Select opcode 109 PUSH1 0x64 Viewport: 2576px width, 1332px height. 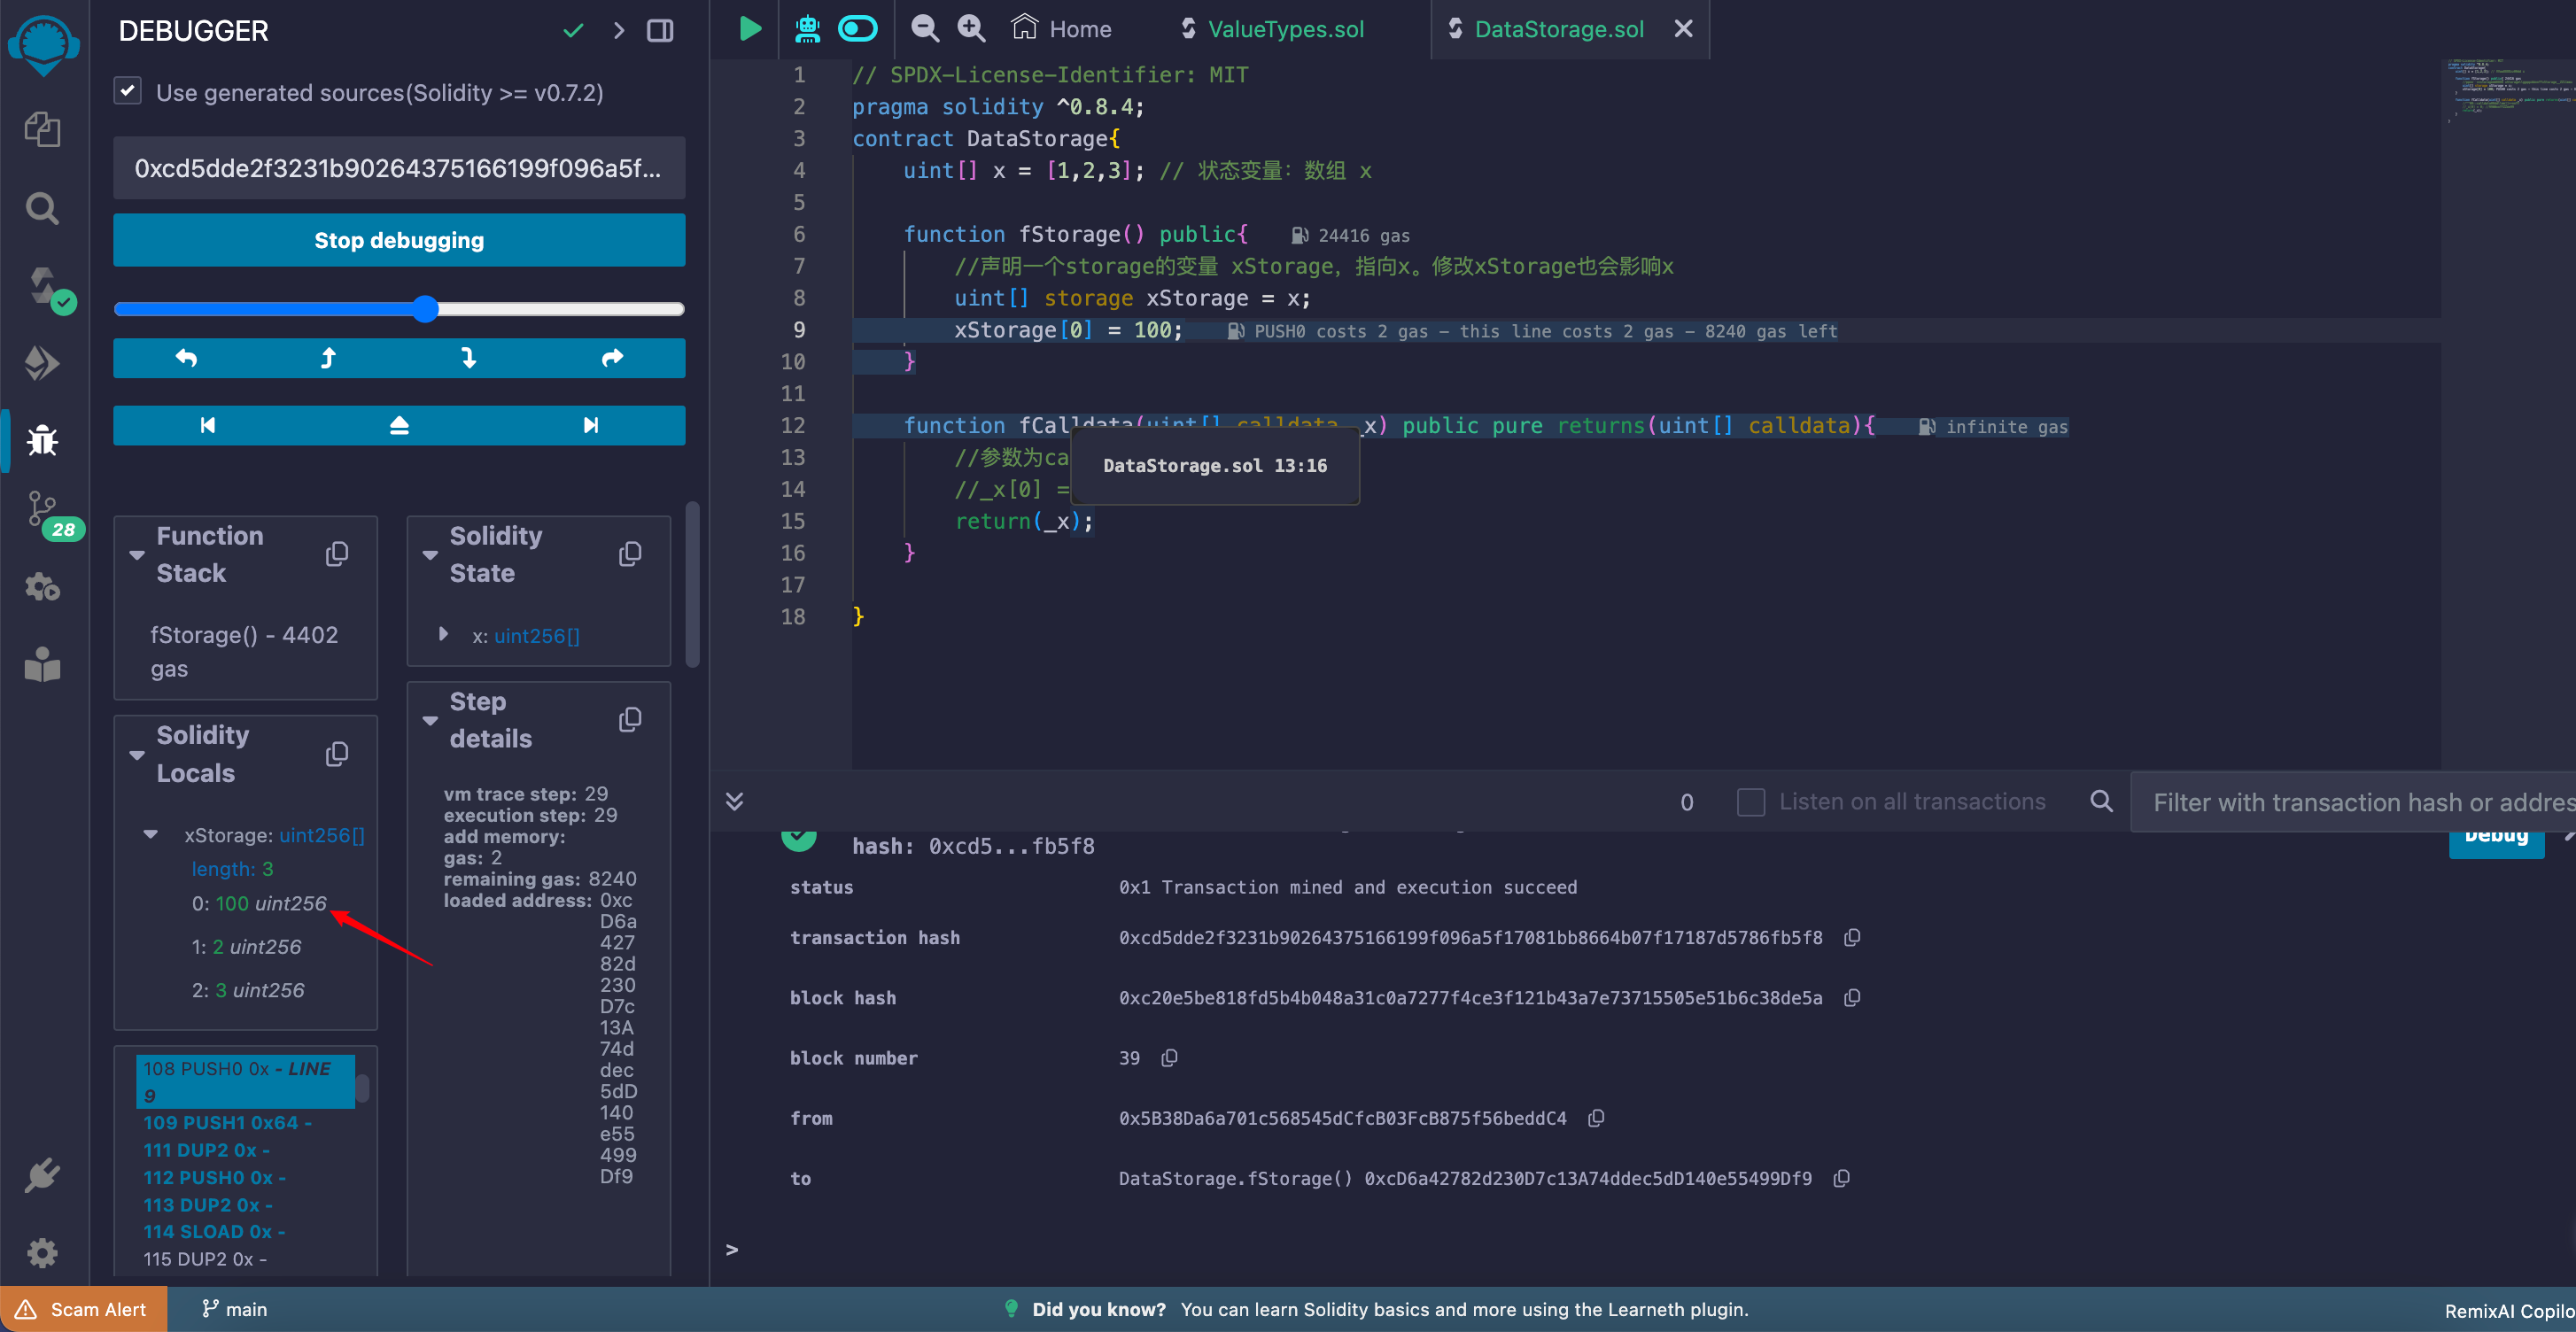228,1122
